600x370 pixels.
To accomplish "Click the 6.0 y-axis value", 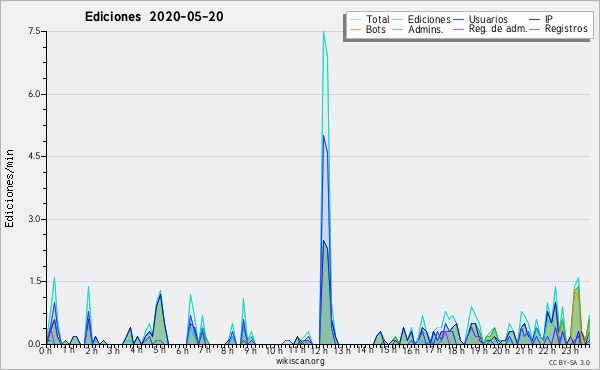I will tap(34, 94).
